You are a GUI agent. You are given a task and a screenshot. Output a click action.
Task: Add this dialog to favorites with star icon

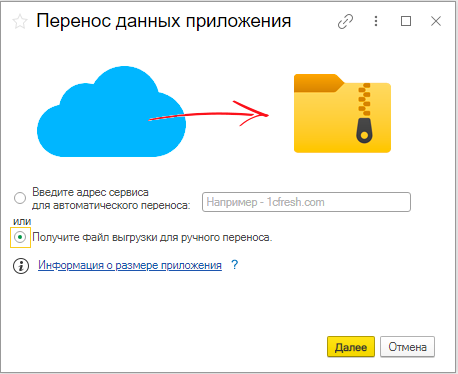[x=20, y=22]
